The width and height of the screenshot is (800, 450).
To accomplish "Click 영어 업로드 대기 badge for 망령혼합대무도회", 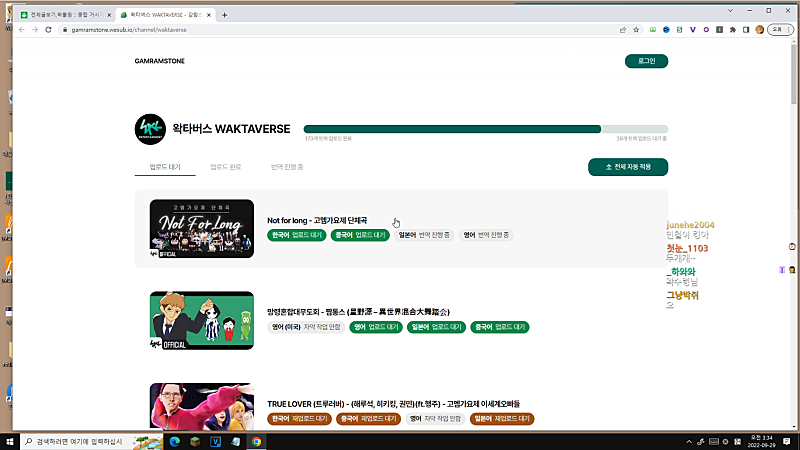I will coord(376,327).
